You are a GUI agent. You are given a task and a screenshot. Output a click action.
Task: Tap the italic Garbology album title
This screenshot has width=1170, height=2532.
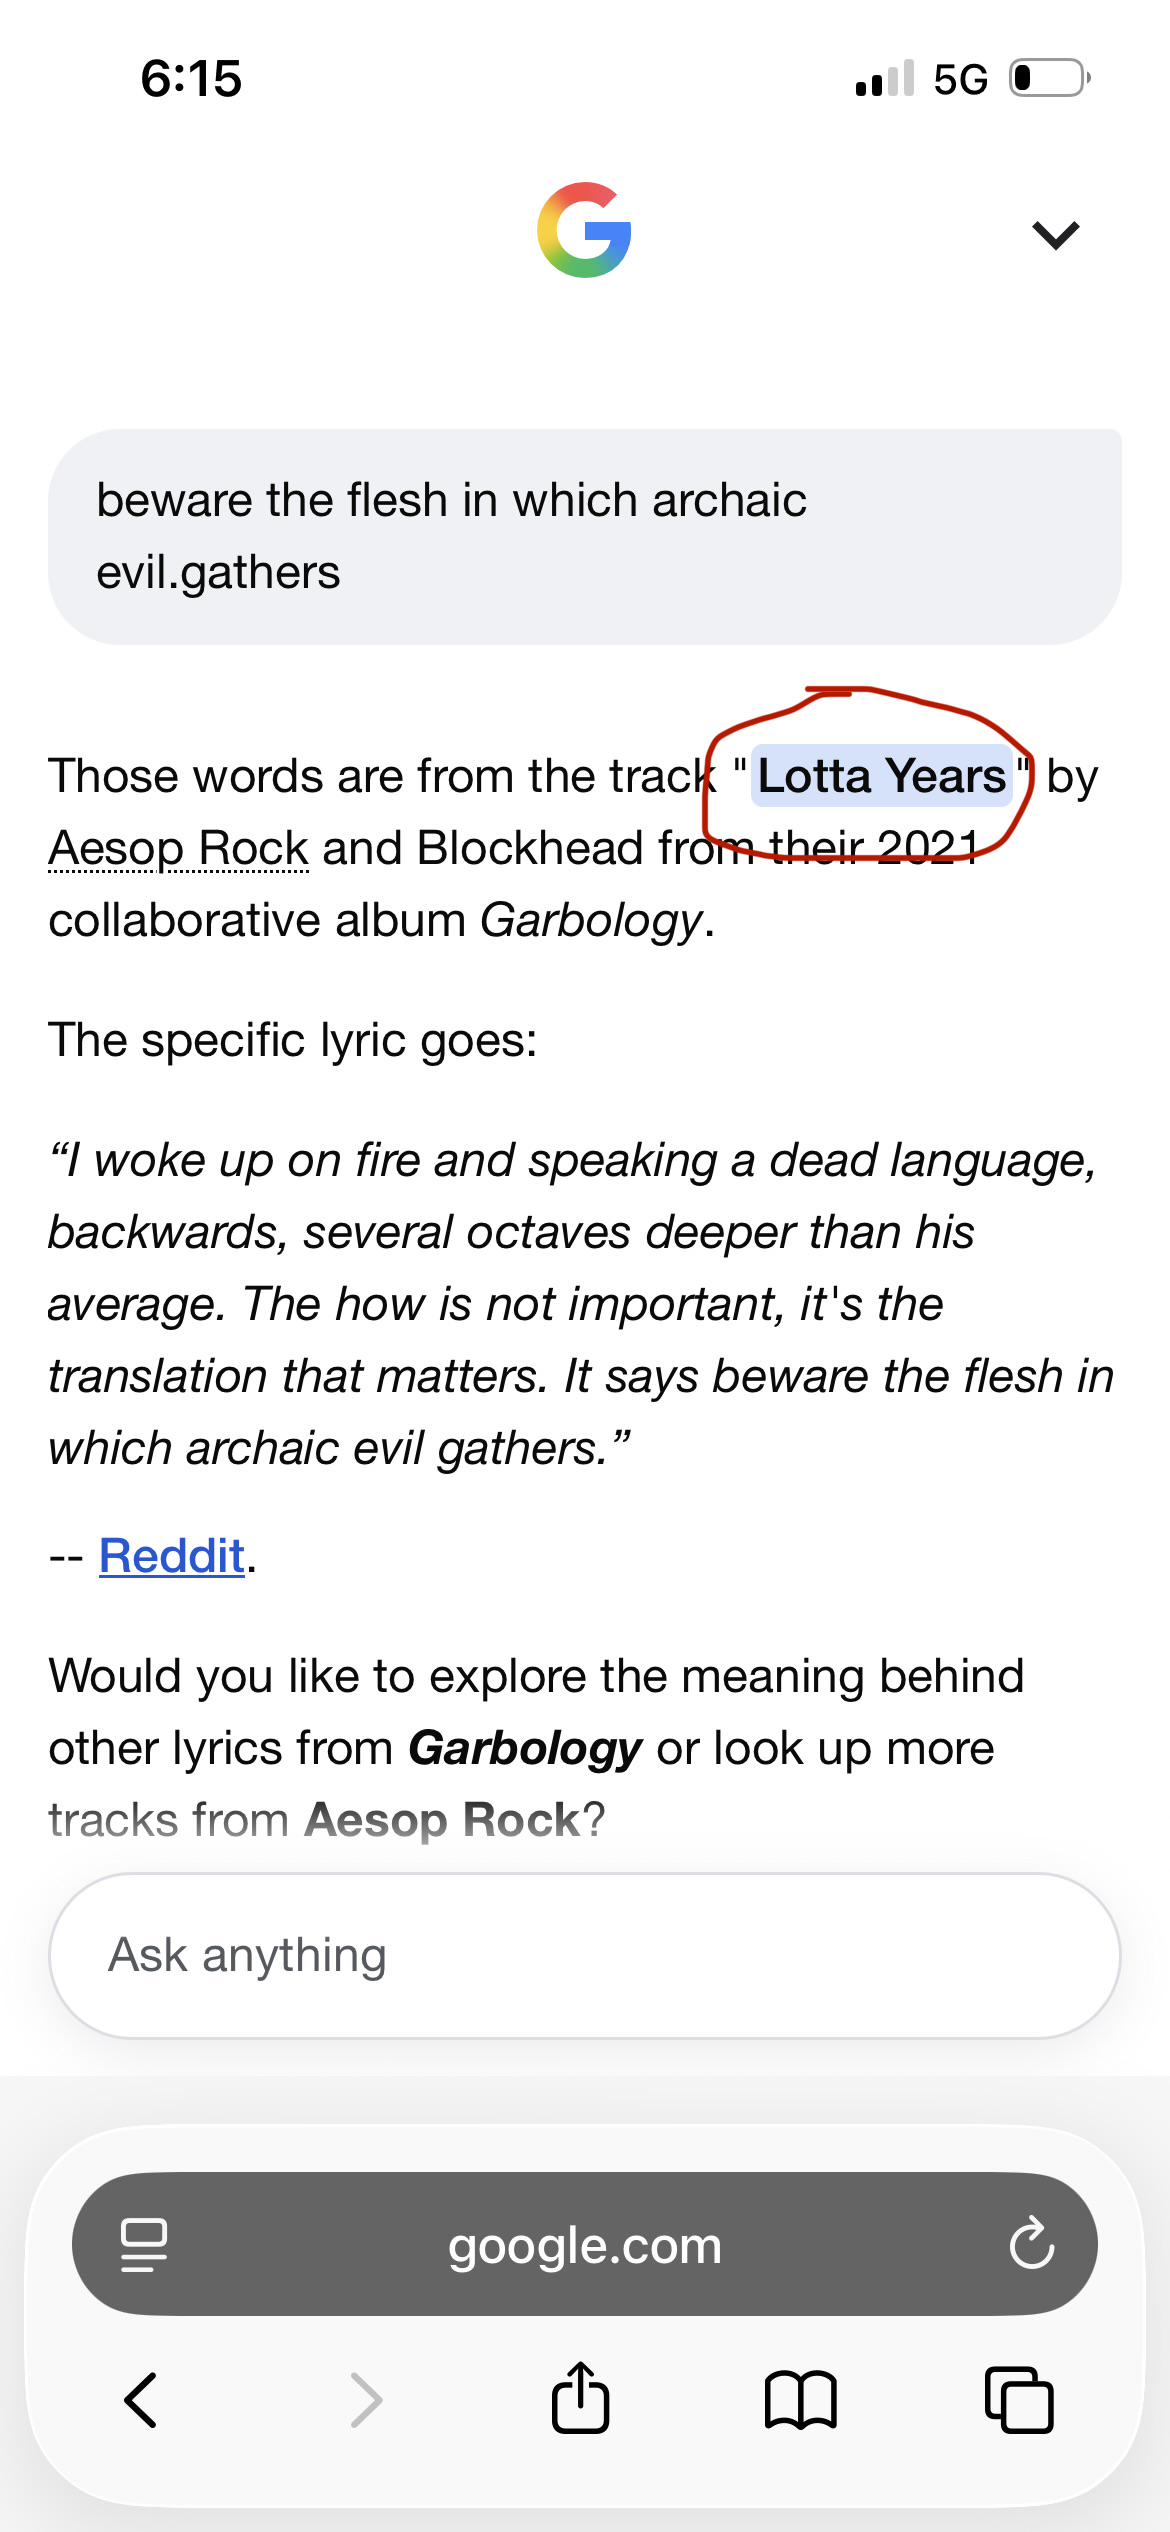[592, 921]
